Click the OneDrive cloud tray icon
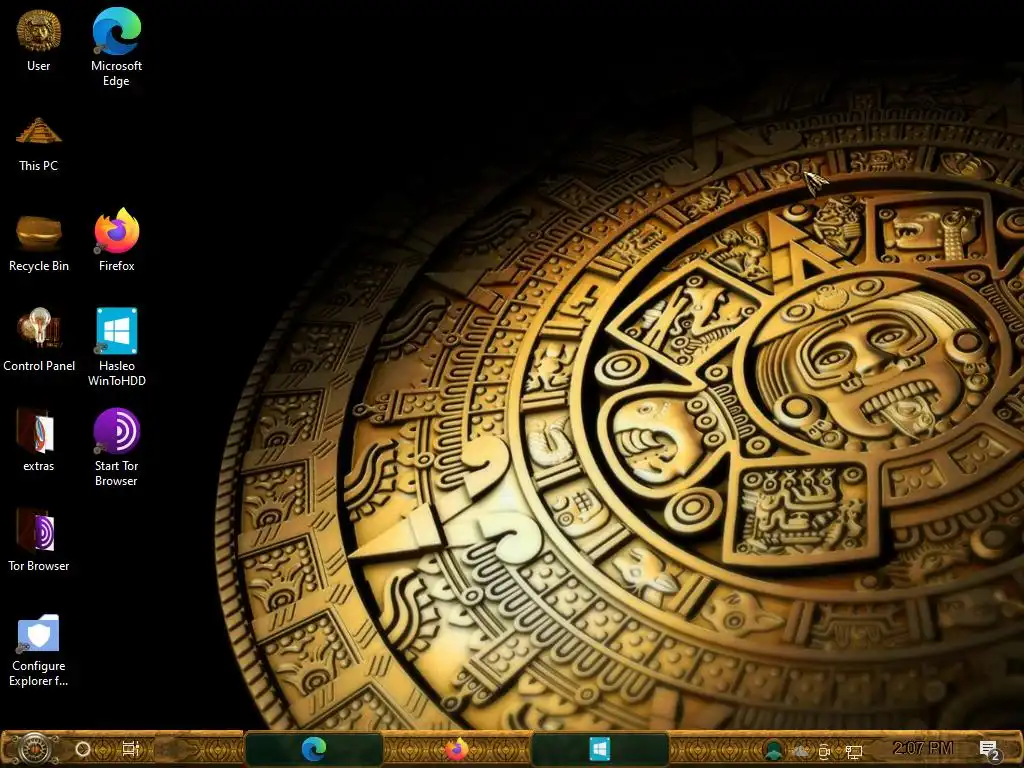This screenshot has height=768, width=1024. tap(800, 751)
